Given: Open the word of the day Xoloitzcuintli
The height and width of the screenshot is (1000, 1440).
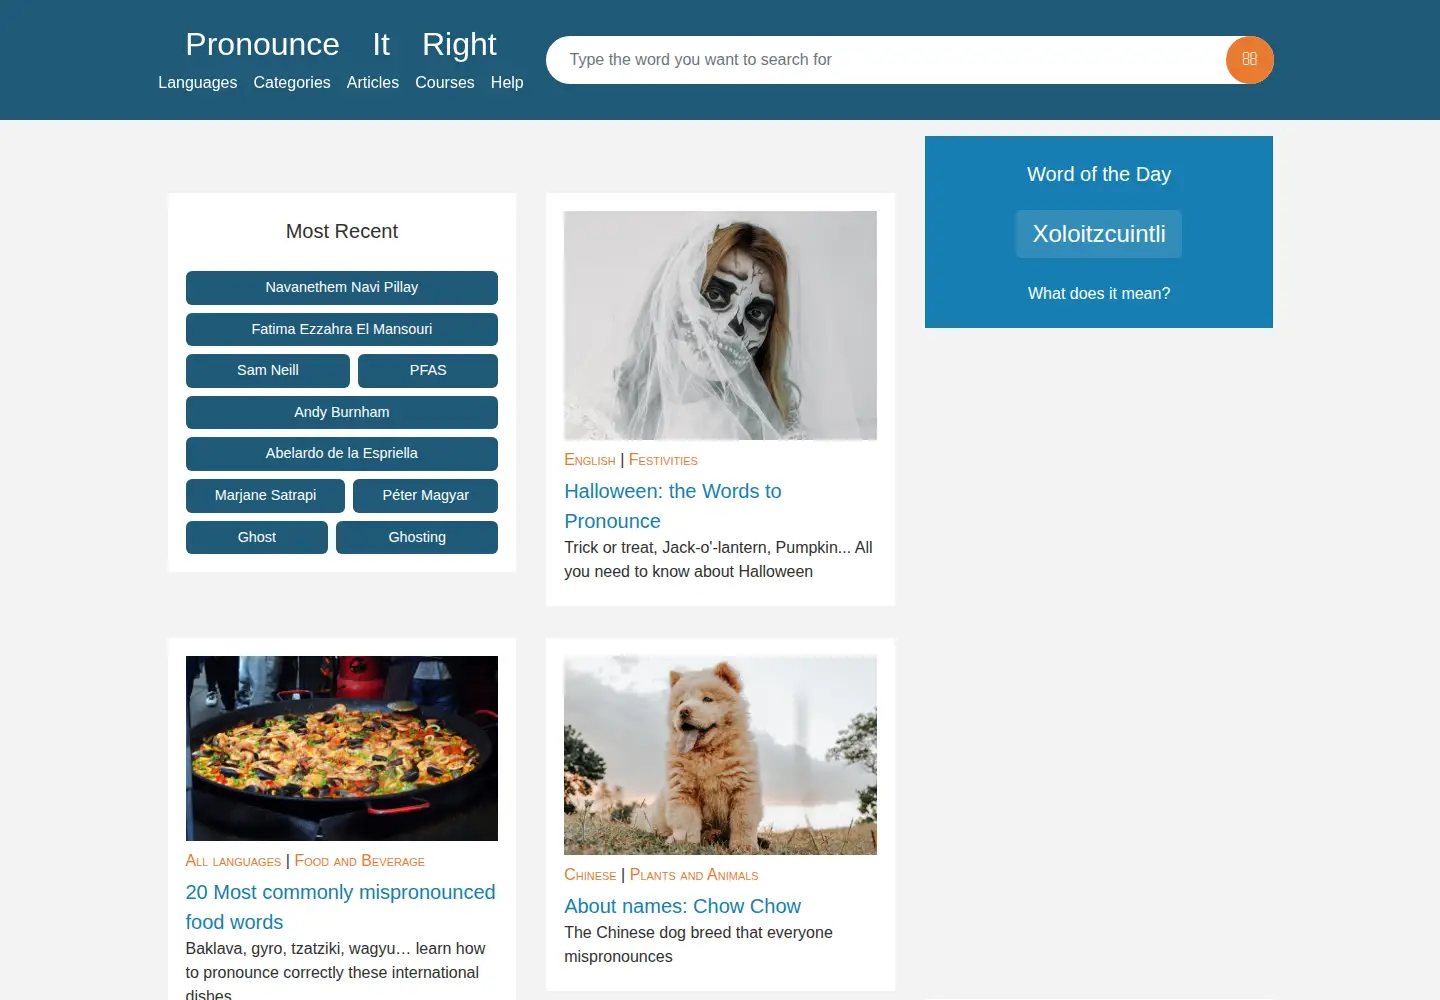Looking at the screenshot, I should click(1099, 234).
